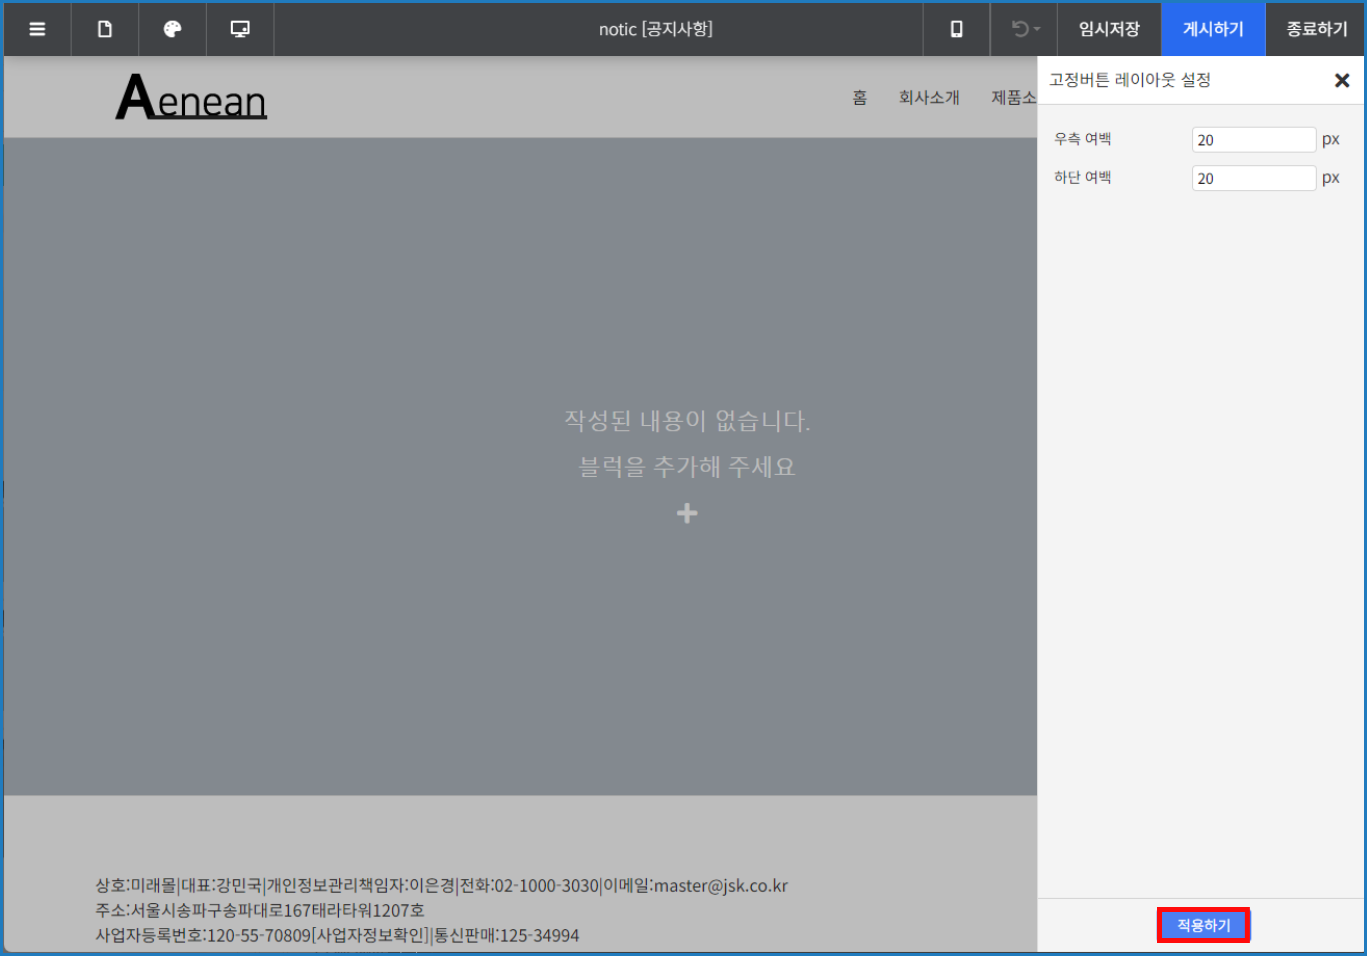Screen dimensions: 1367x956
Task: Publish the page with 게시하기
Action: coord(1213,29)
